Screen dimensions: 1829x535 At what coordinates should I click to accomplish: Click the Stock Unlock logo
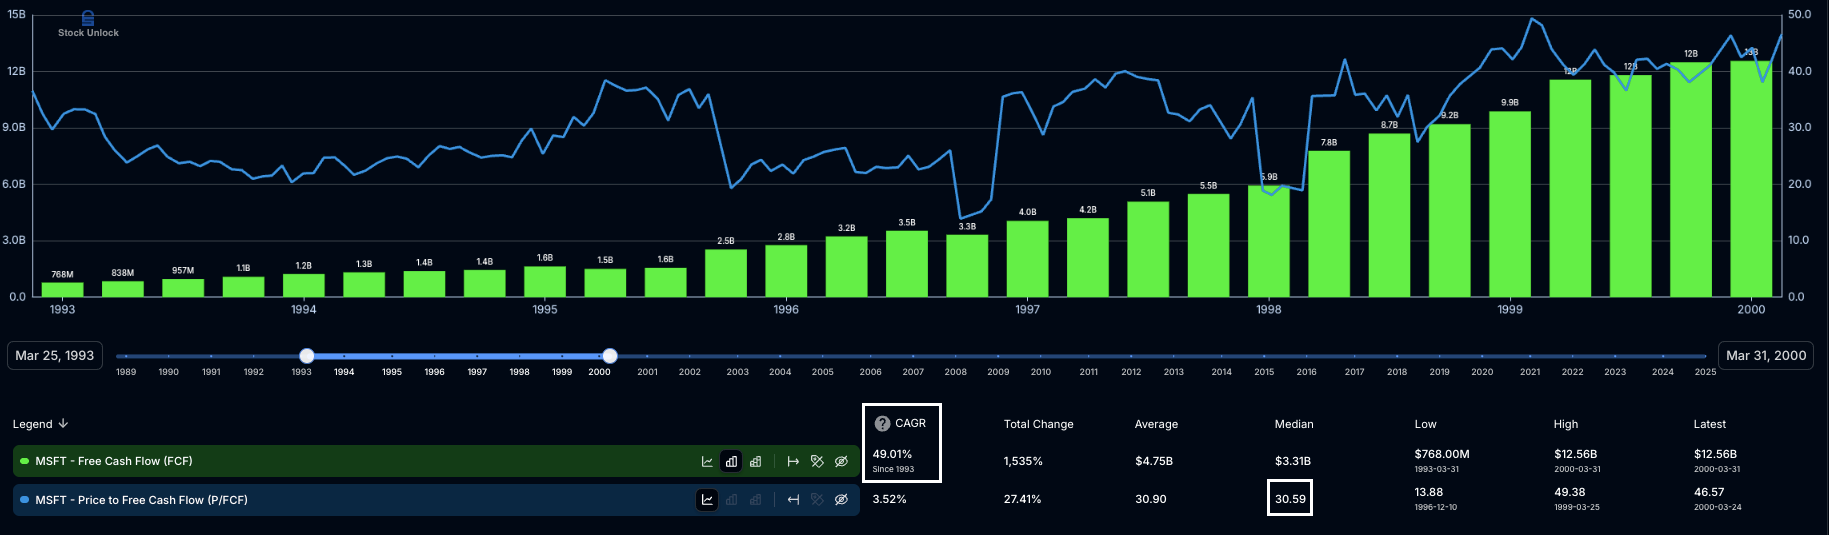point(88,25)
